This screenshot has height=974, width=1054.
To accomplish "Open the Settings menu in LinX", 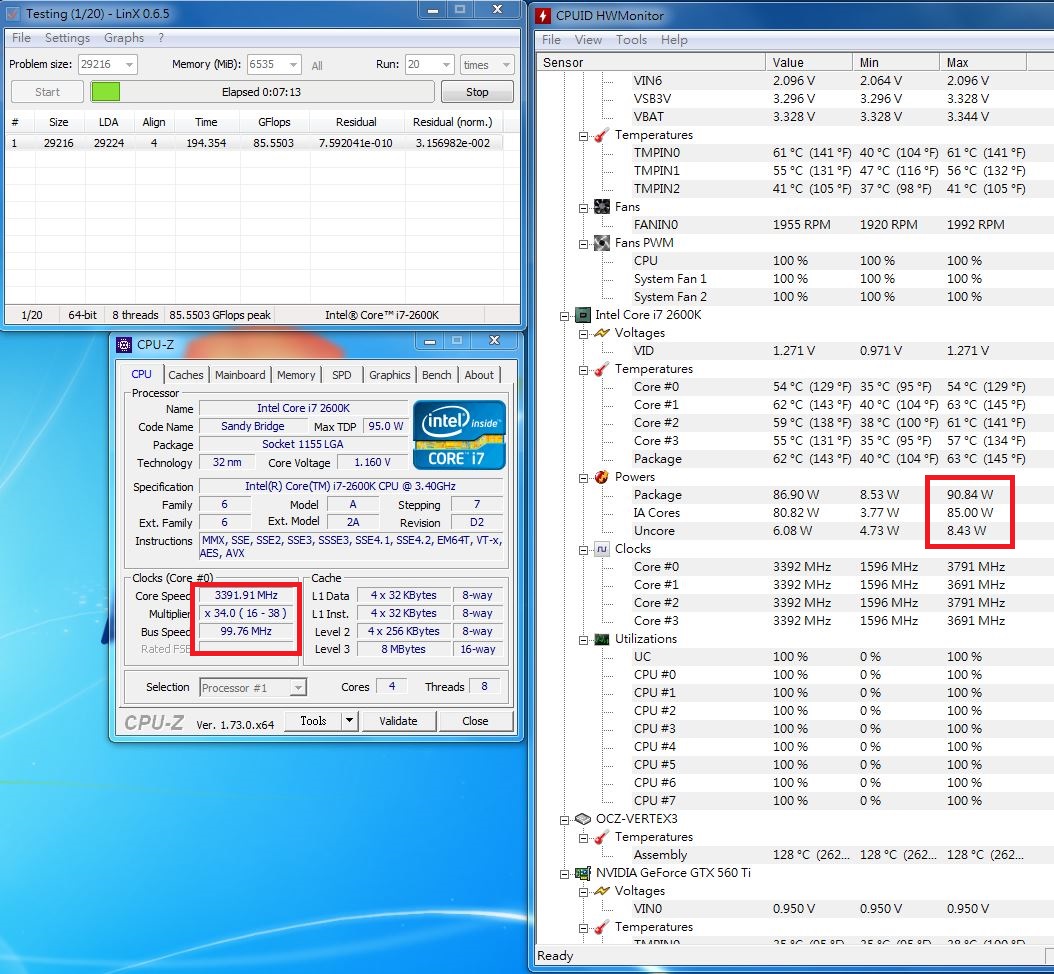I will tap(67, 38).
